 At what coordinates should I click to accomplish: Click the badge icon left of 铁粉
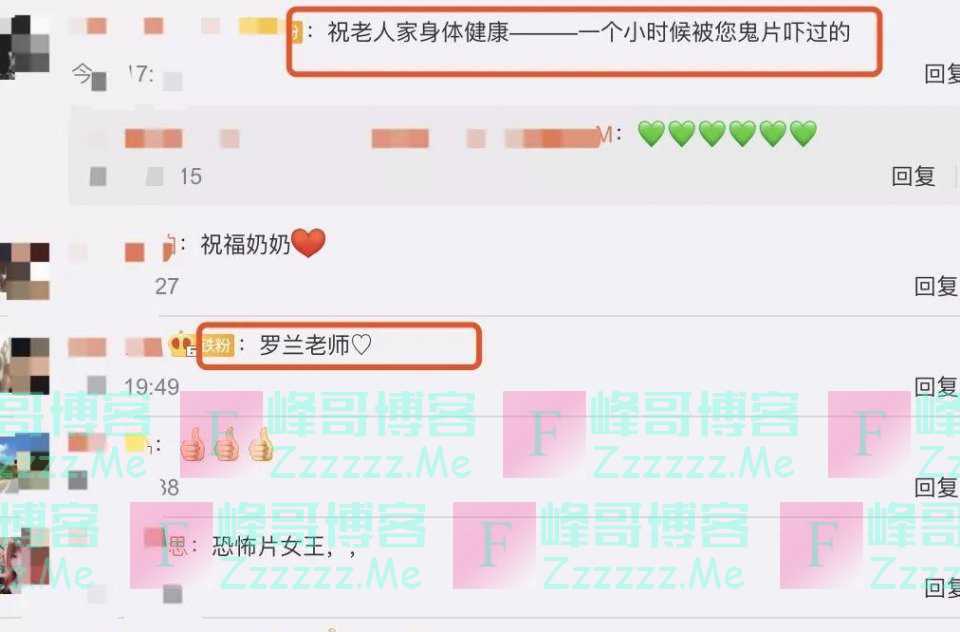pyautogui.click(x=182, y=345)
